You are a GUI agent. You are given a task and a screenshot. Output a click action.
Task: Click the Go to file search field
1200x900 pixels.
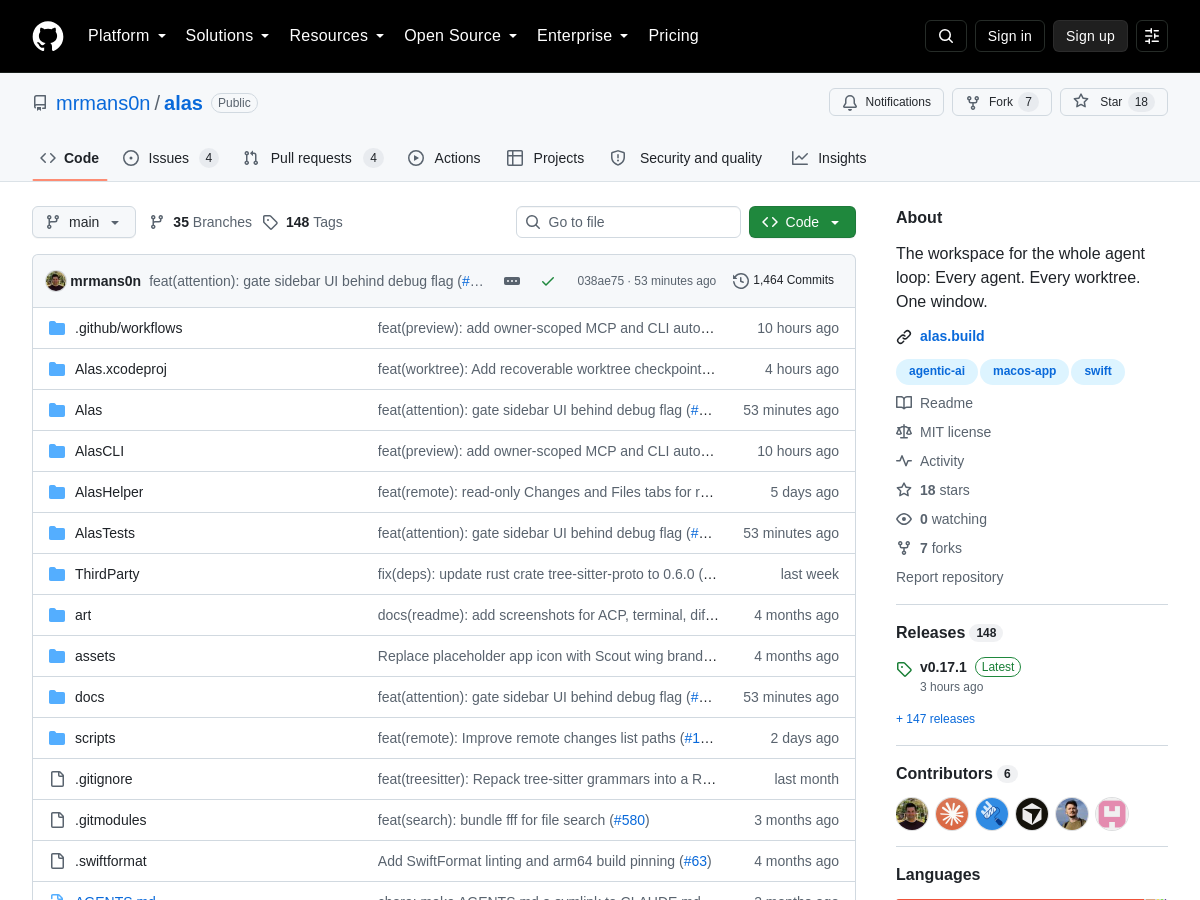coord(628,222)
